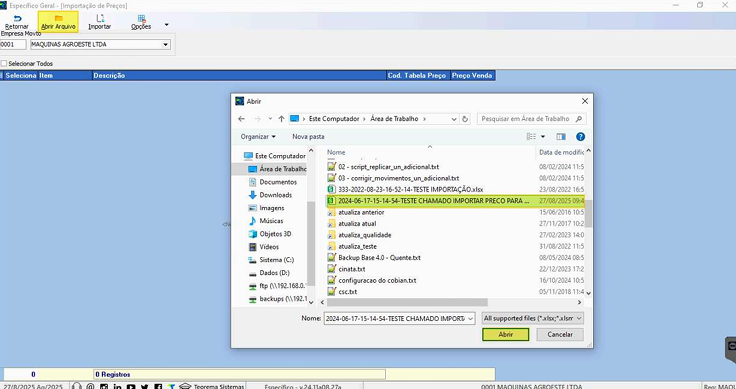The image size is (736, 389).
Task: Open the ftp network drive
Action: tap(277, 286)
